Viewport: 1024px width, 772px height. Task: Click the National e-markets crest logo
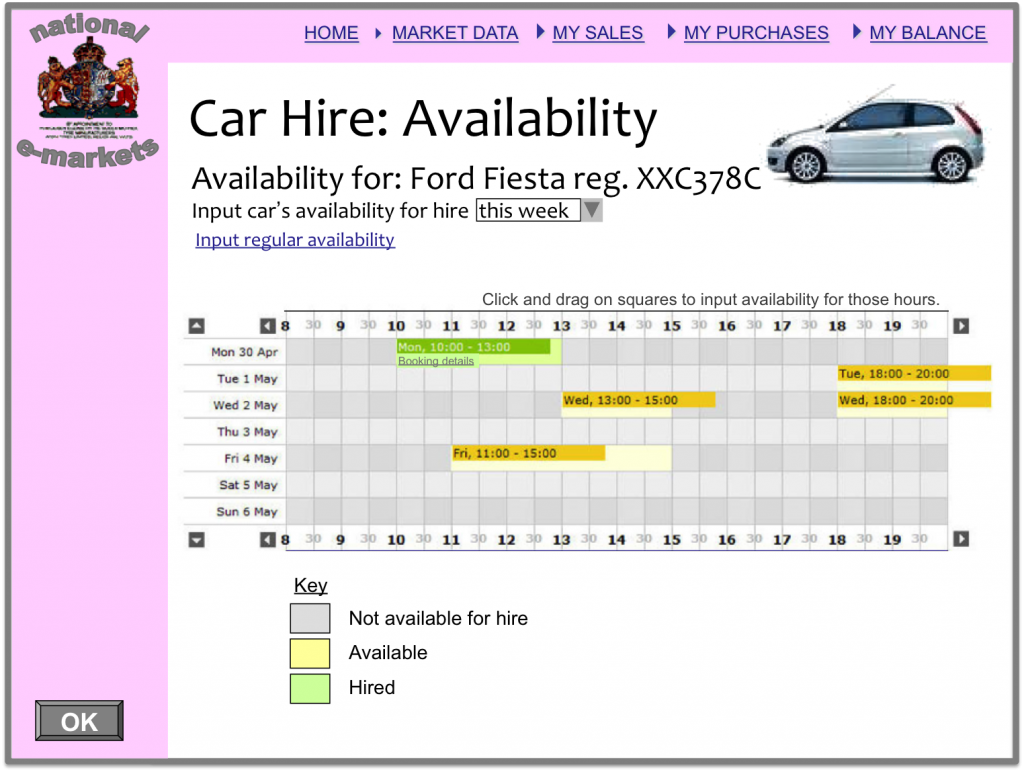pos(88,88)
